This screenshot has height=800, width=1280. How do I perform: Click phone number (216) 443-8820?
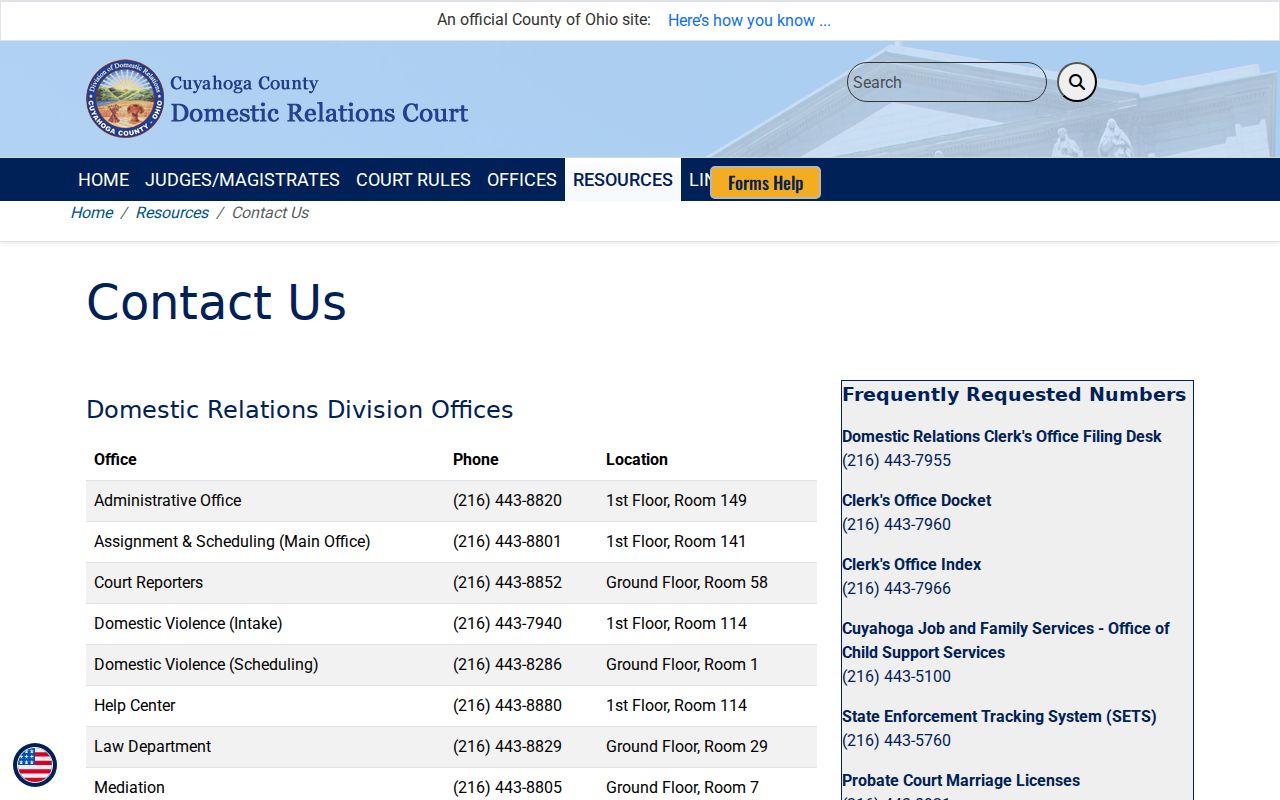click(507, 500)
